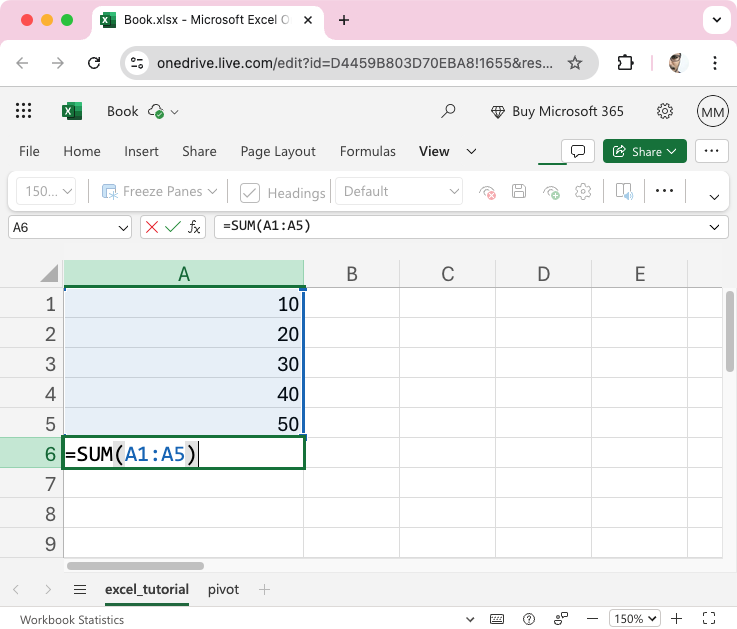Image resolution: width=737 pixels, height=629 pixels.
Task: Open sheet view options gear icon
Action: point(583,191)
